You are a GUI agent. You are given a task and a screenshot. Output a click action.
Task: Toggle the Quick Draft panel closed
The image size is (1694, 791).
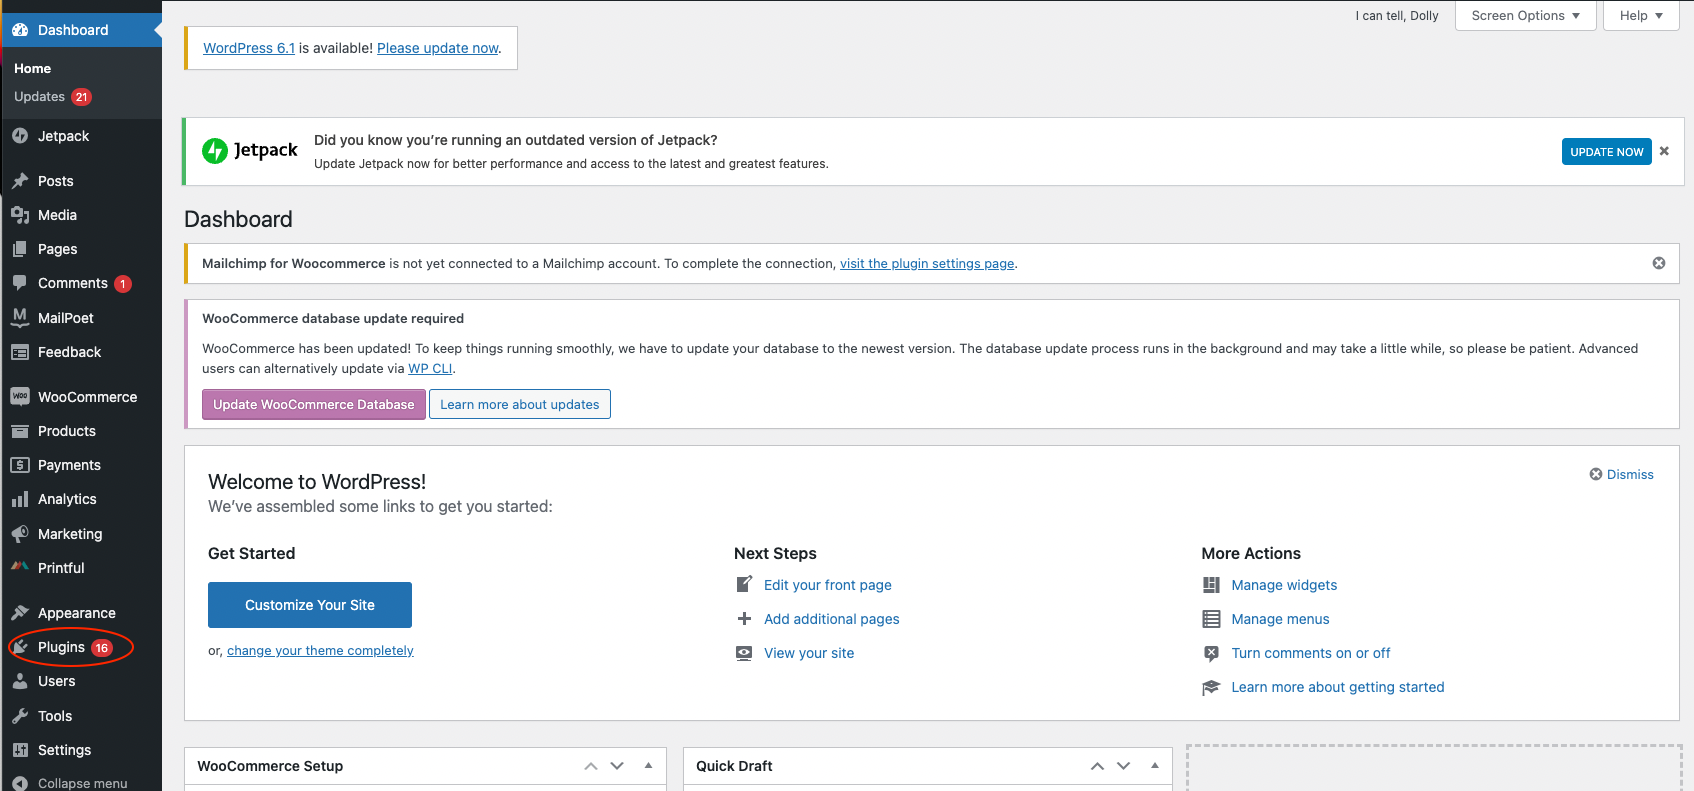point(1154,766)
